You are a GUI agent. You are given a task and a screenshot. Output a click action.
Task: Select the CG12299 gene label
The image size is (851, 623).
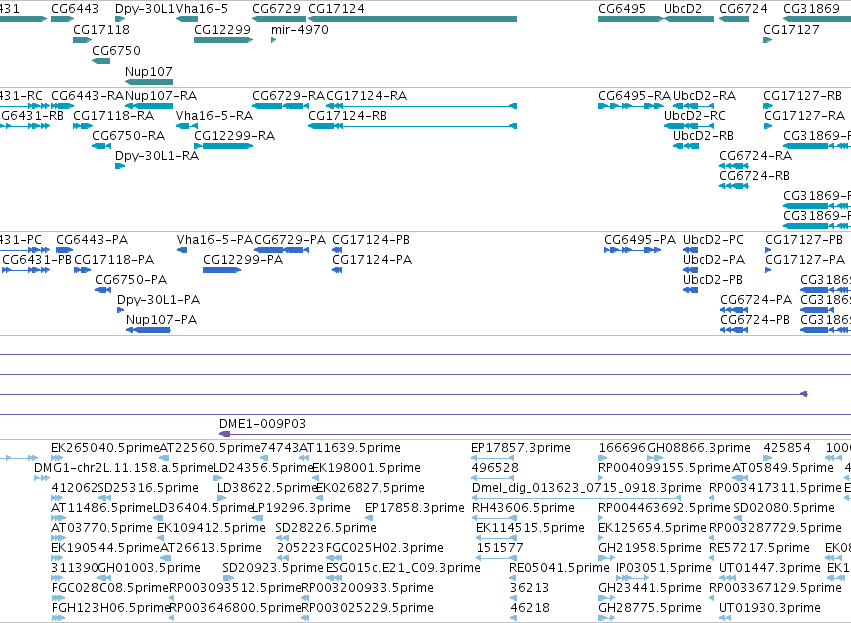click(x=223, y=29)
